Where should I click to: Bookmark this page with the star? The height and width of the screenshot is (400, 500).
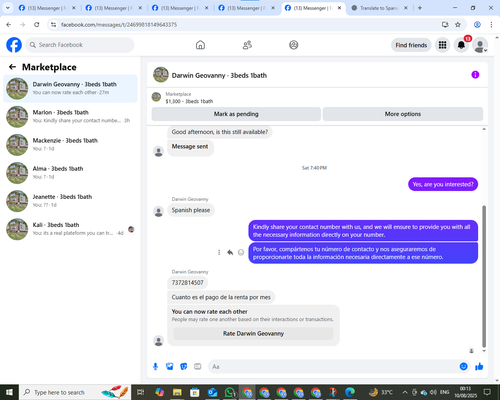point(458,24)
